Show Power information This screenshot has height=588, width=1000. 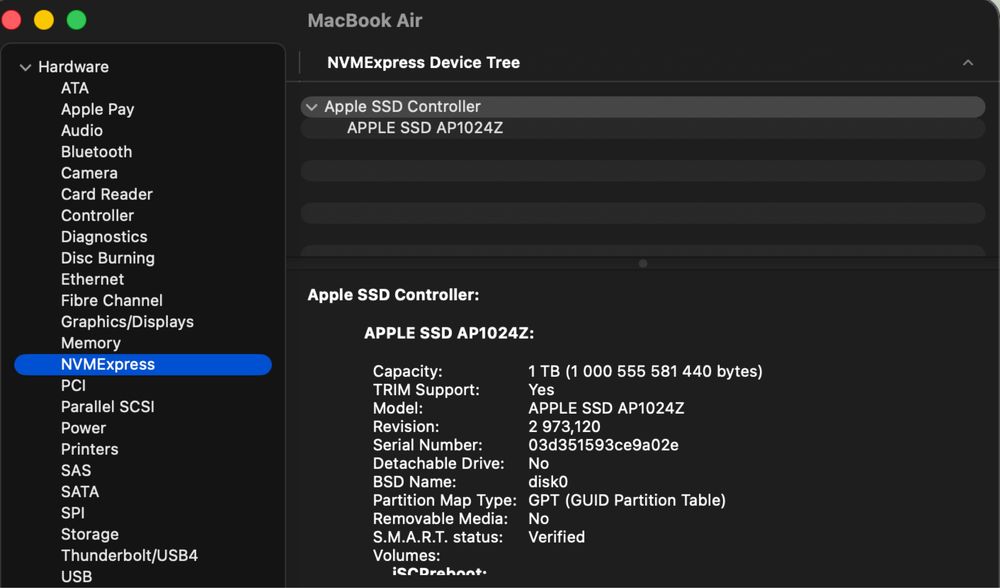click(83, 428)
